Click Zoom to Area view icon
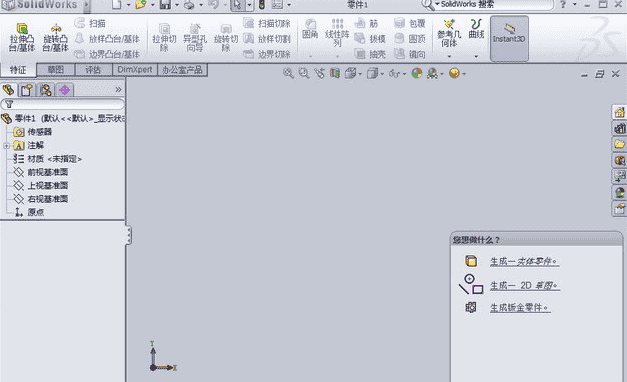The height and width of the screenshot is (382, 627). pyautogui.click(x=304, y=73)
